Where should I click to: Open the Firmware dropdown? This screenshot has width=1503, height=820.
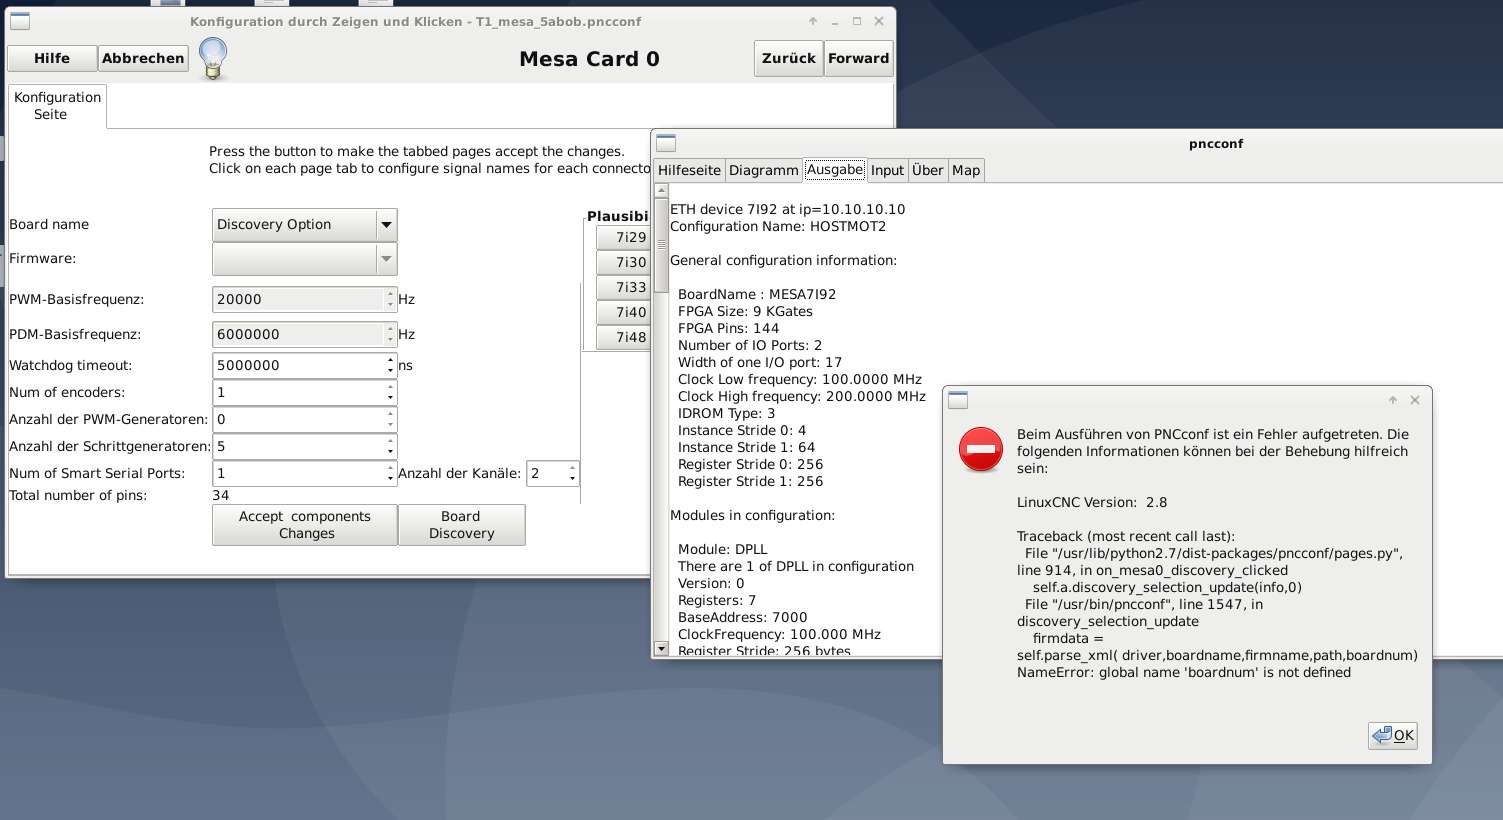(305, 259)
